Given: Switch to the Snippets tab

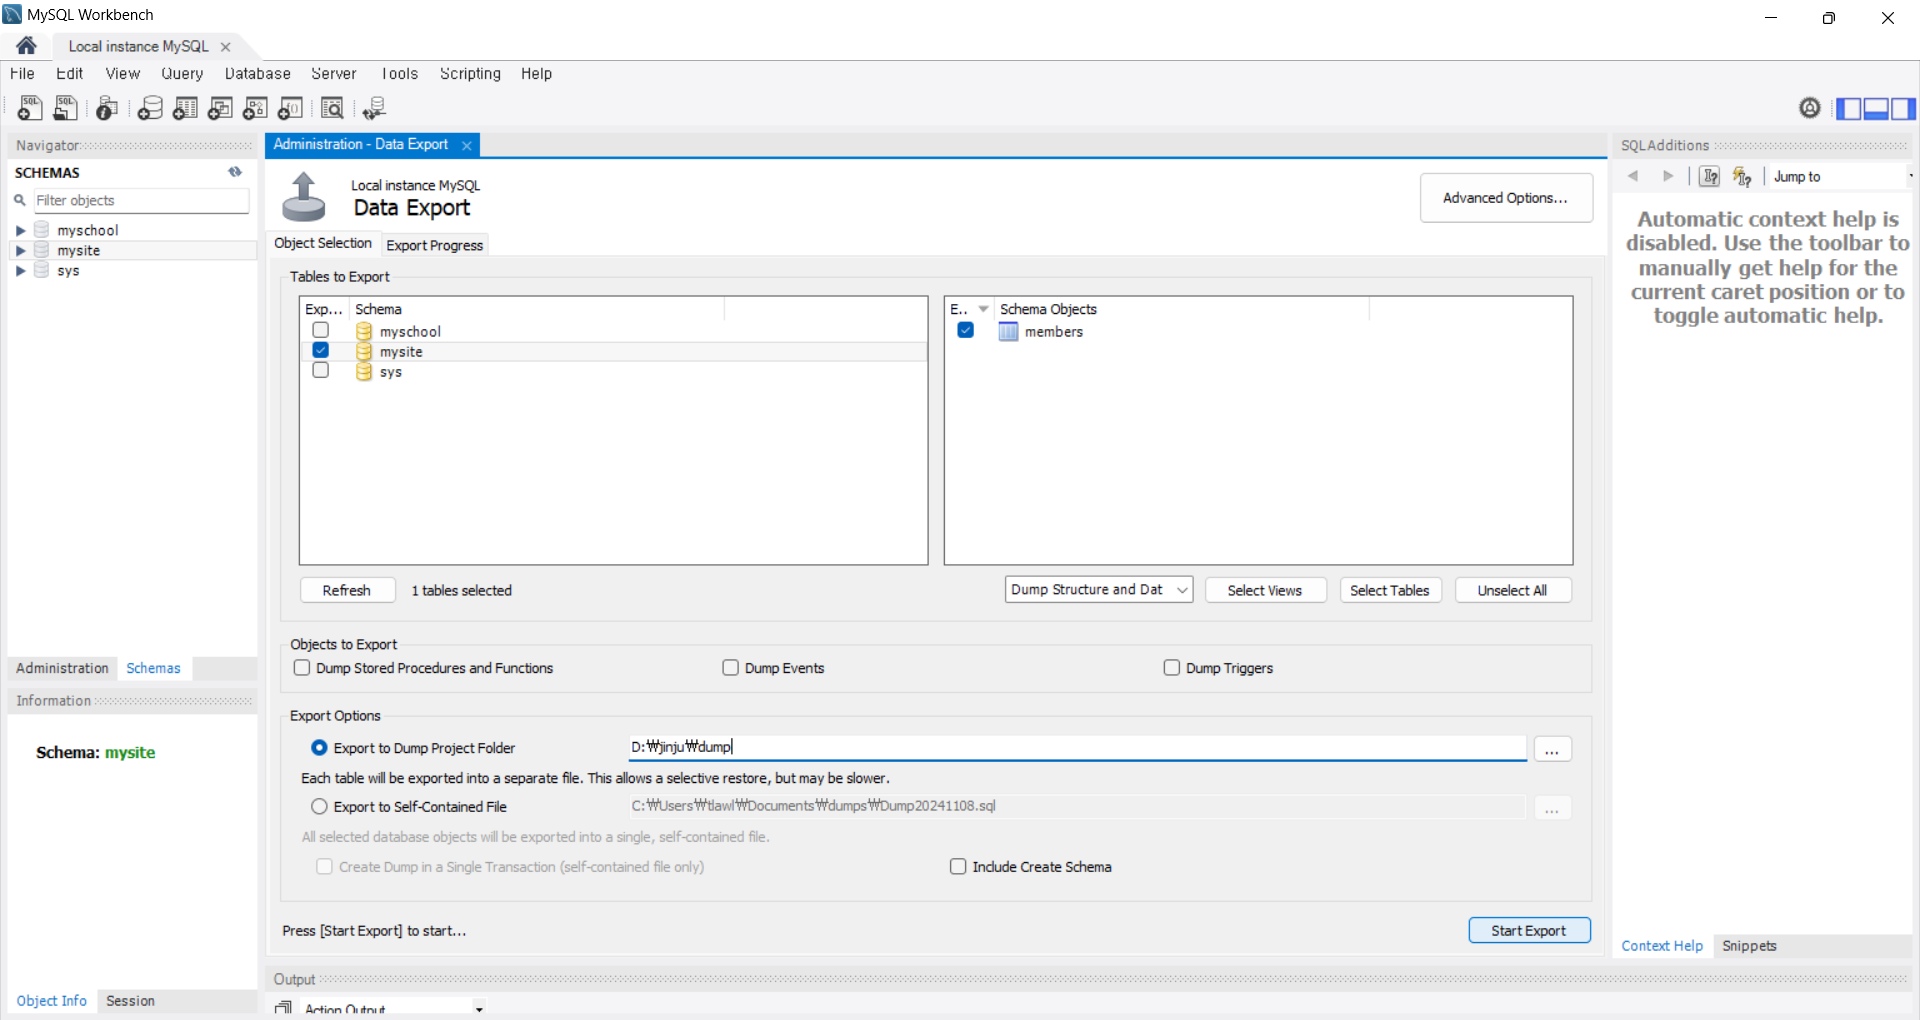Looking at the screenshot, I should [x=1749, y=946].
